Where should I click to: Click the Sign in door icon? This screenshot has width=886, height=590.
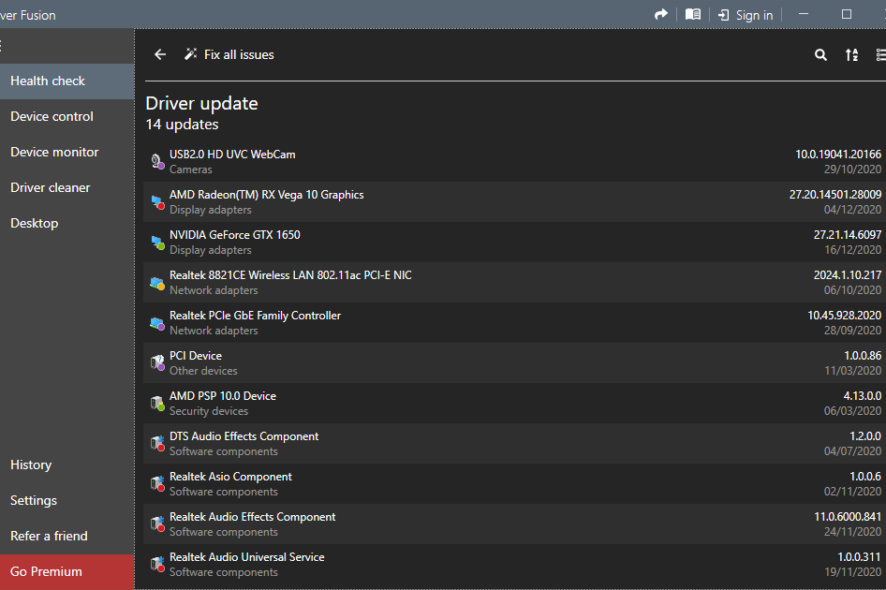point(723,15)
